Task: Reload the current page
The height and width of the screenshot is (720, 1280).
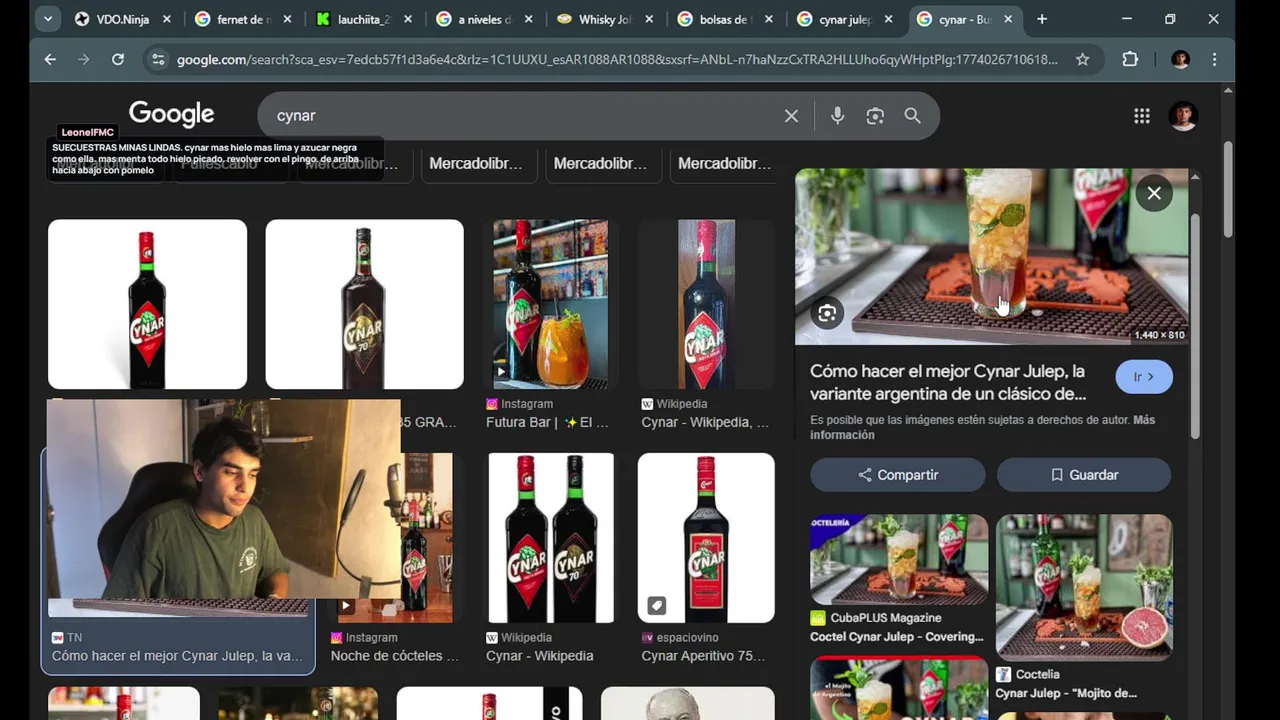Action: click(118, 59)
